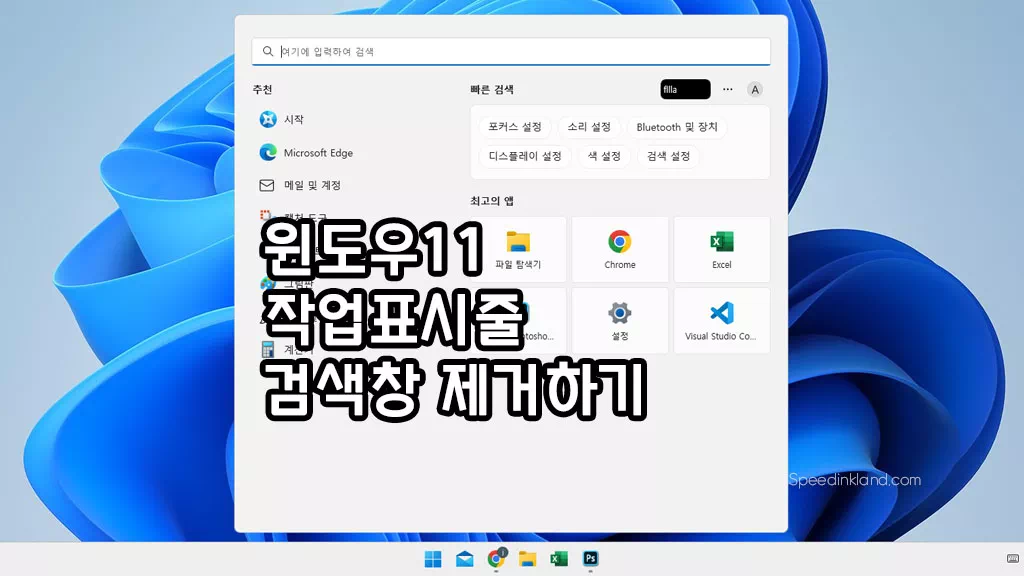Viewport: 1024px width, 576px height.
Task: Open the 설정 gear app tile
Action: [x=619, y=320]
